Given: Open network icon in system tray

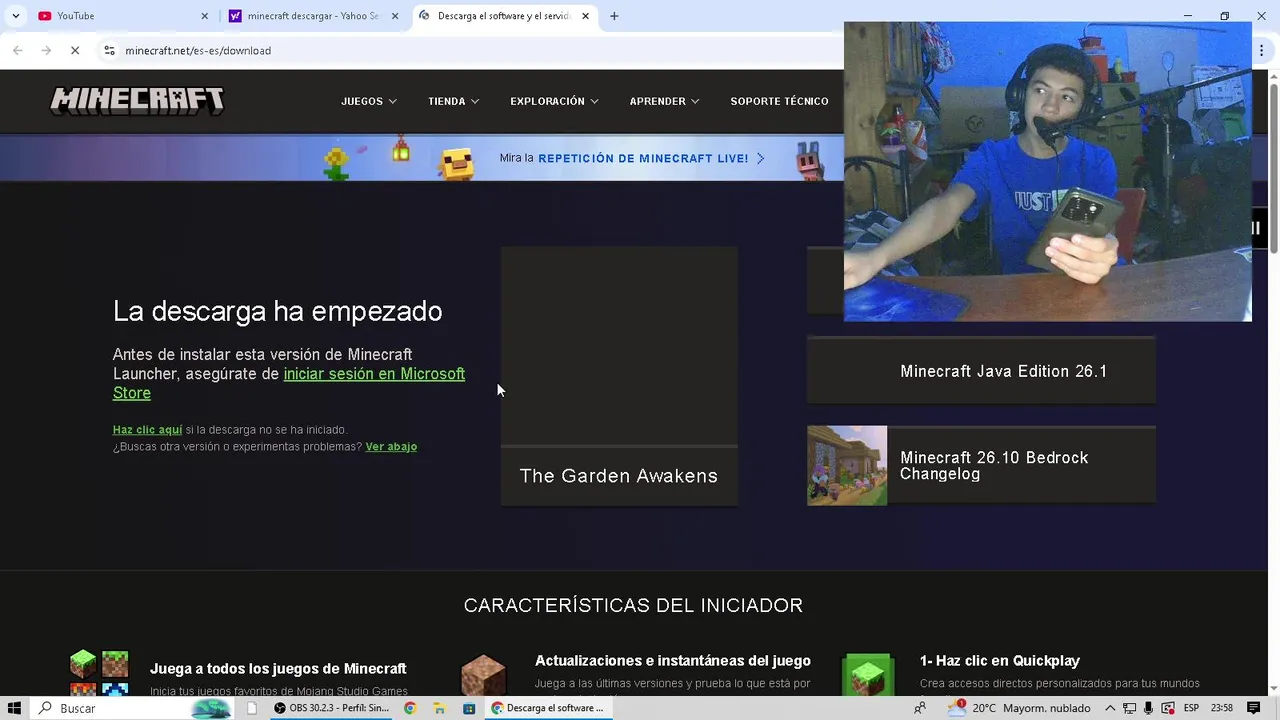Looking at the screenshot, I should pos(1129,708).
